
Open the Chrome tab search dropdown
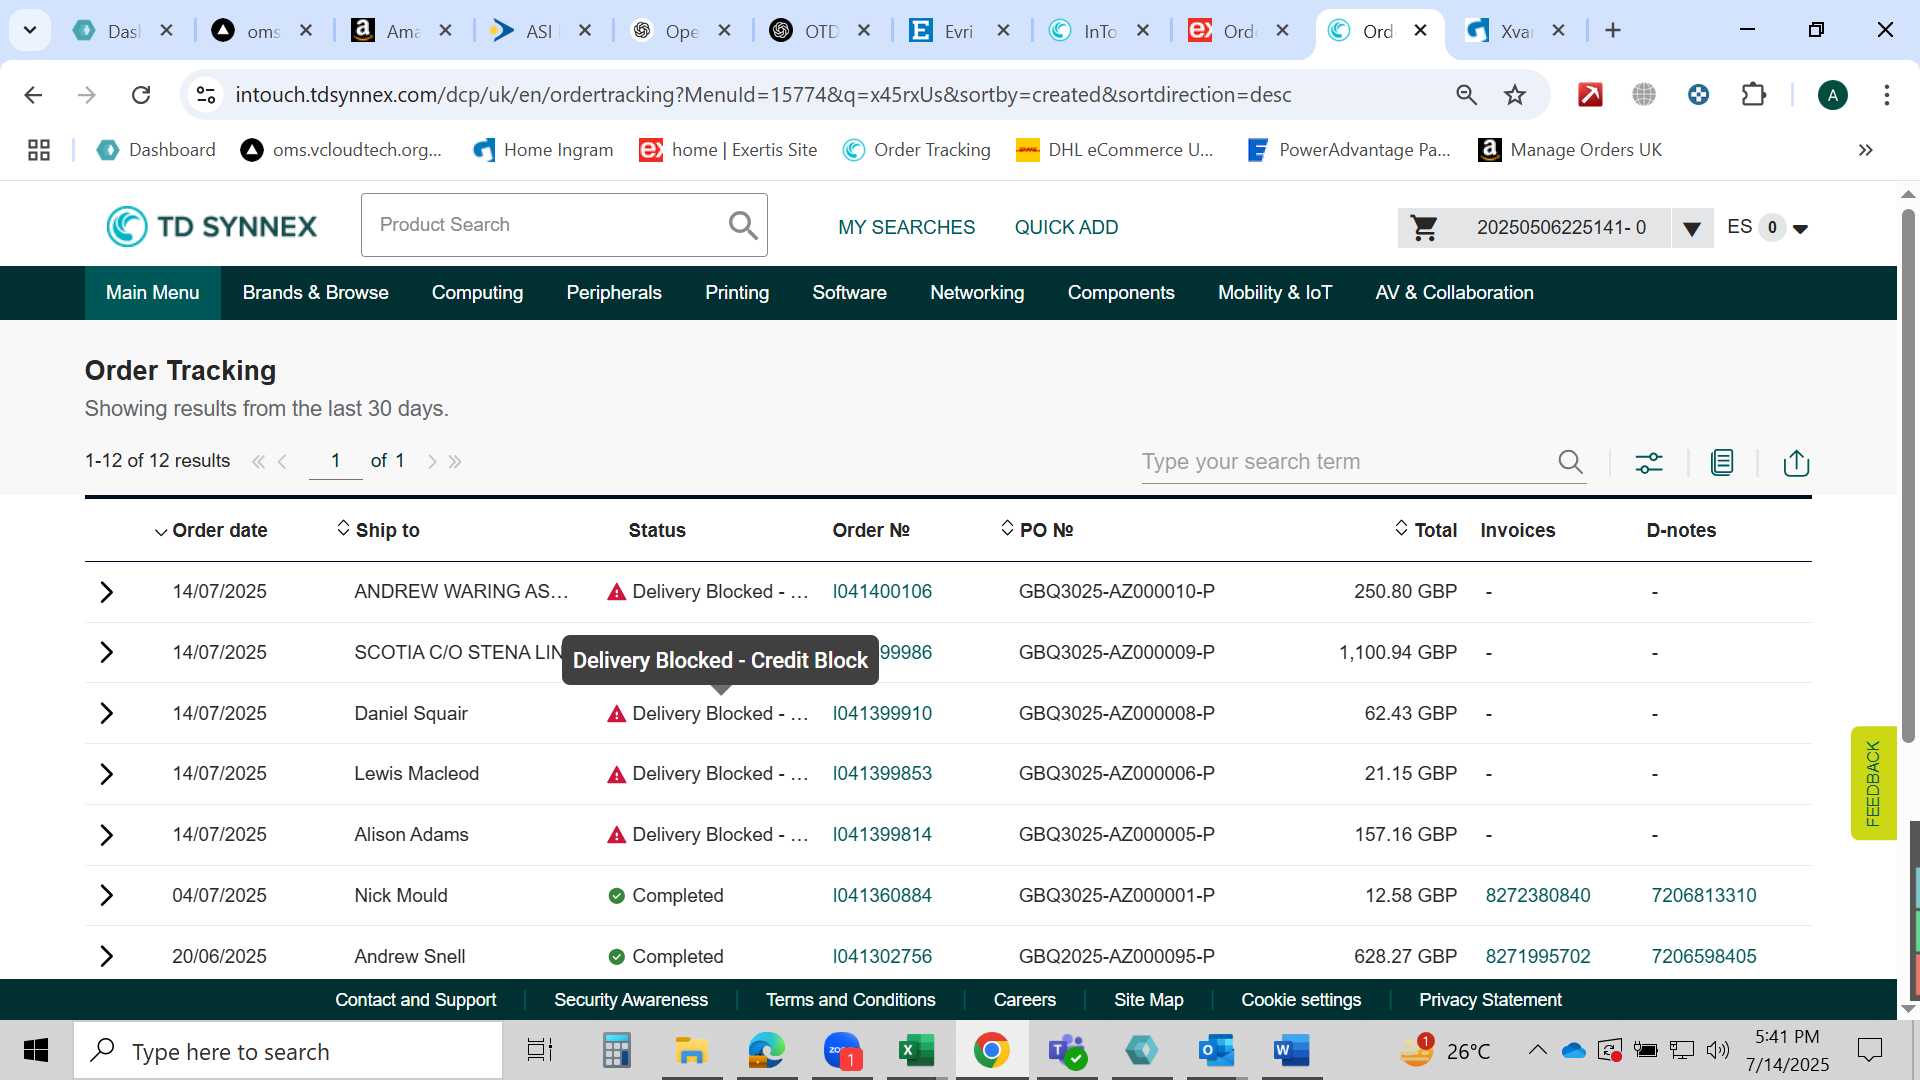(30, 30)
